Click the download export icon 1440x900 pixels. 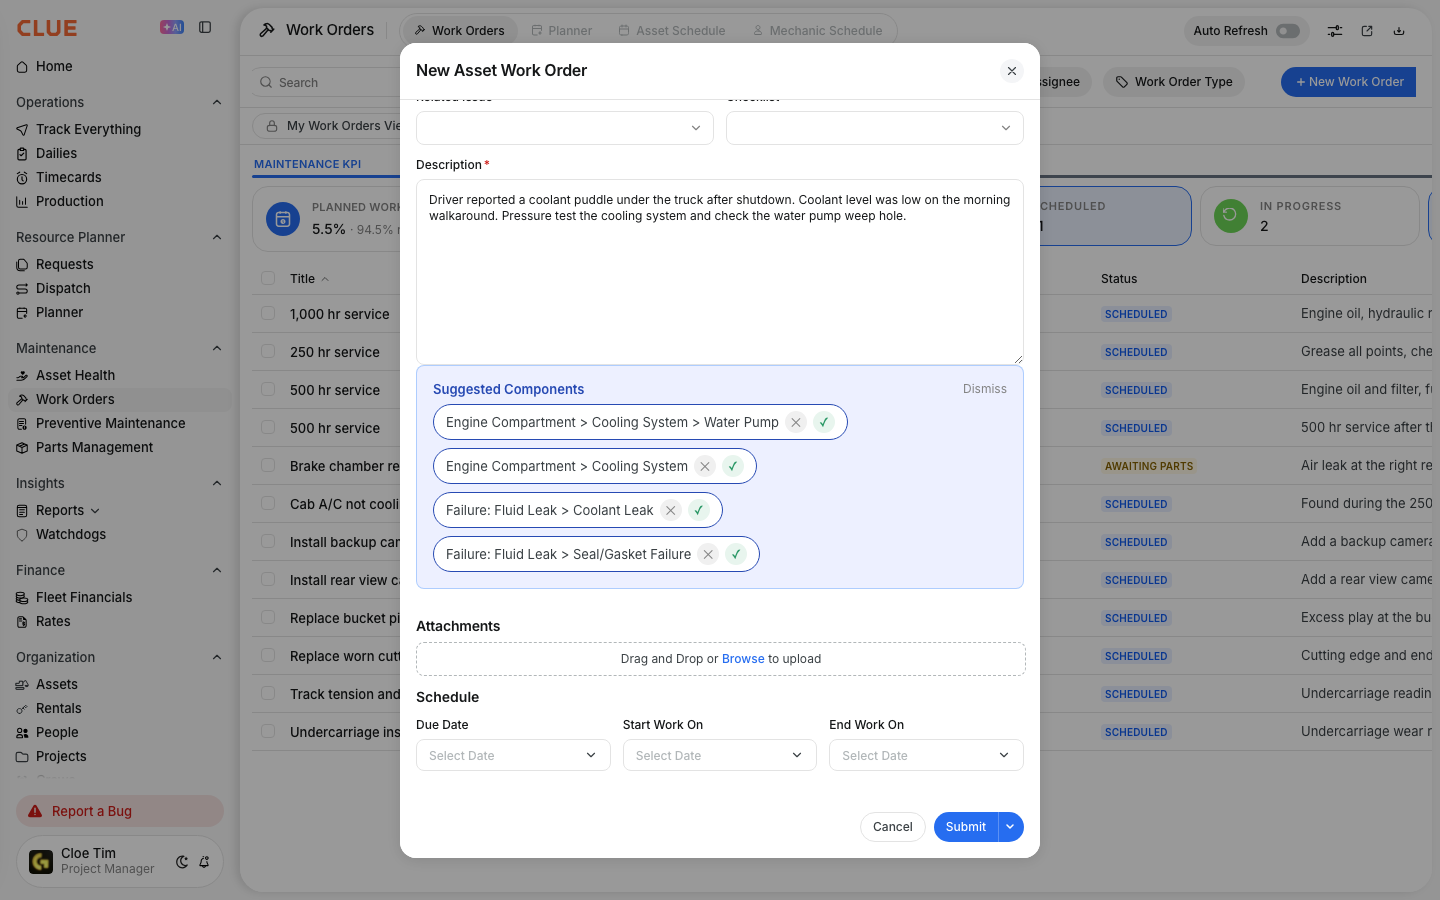tap(1399, 31)
